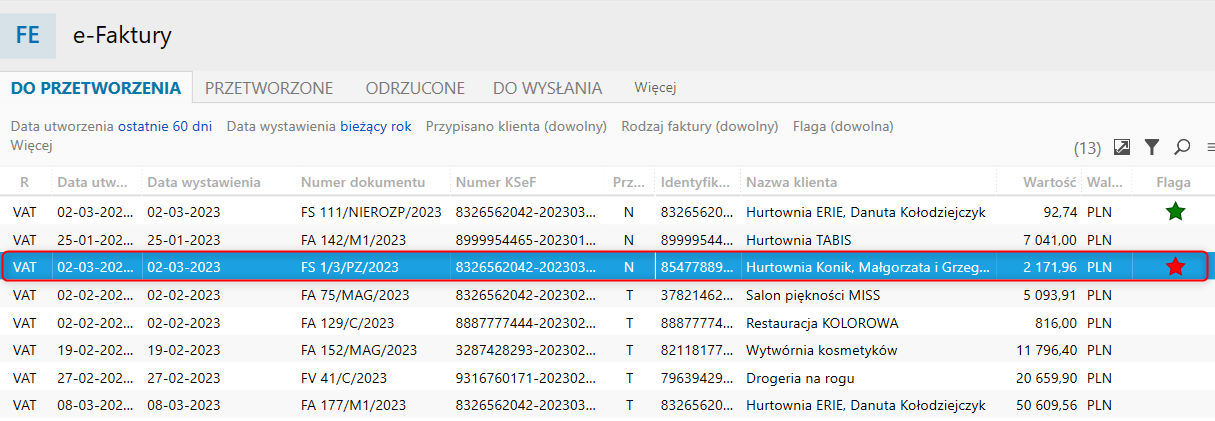
Task: Switch to the DO WYSŁANIA tab
Action: [548, 88]
